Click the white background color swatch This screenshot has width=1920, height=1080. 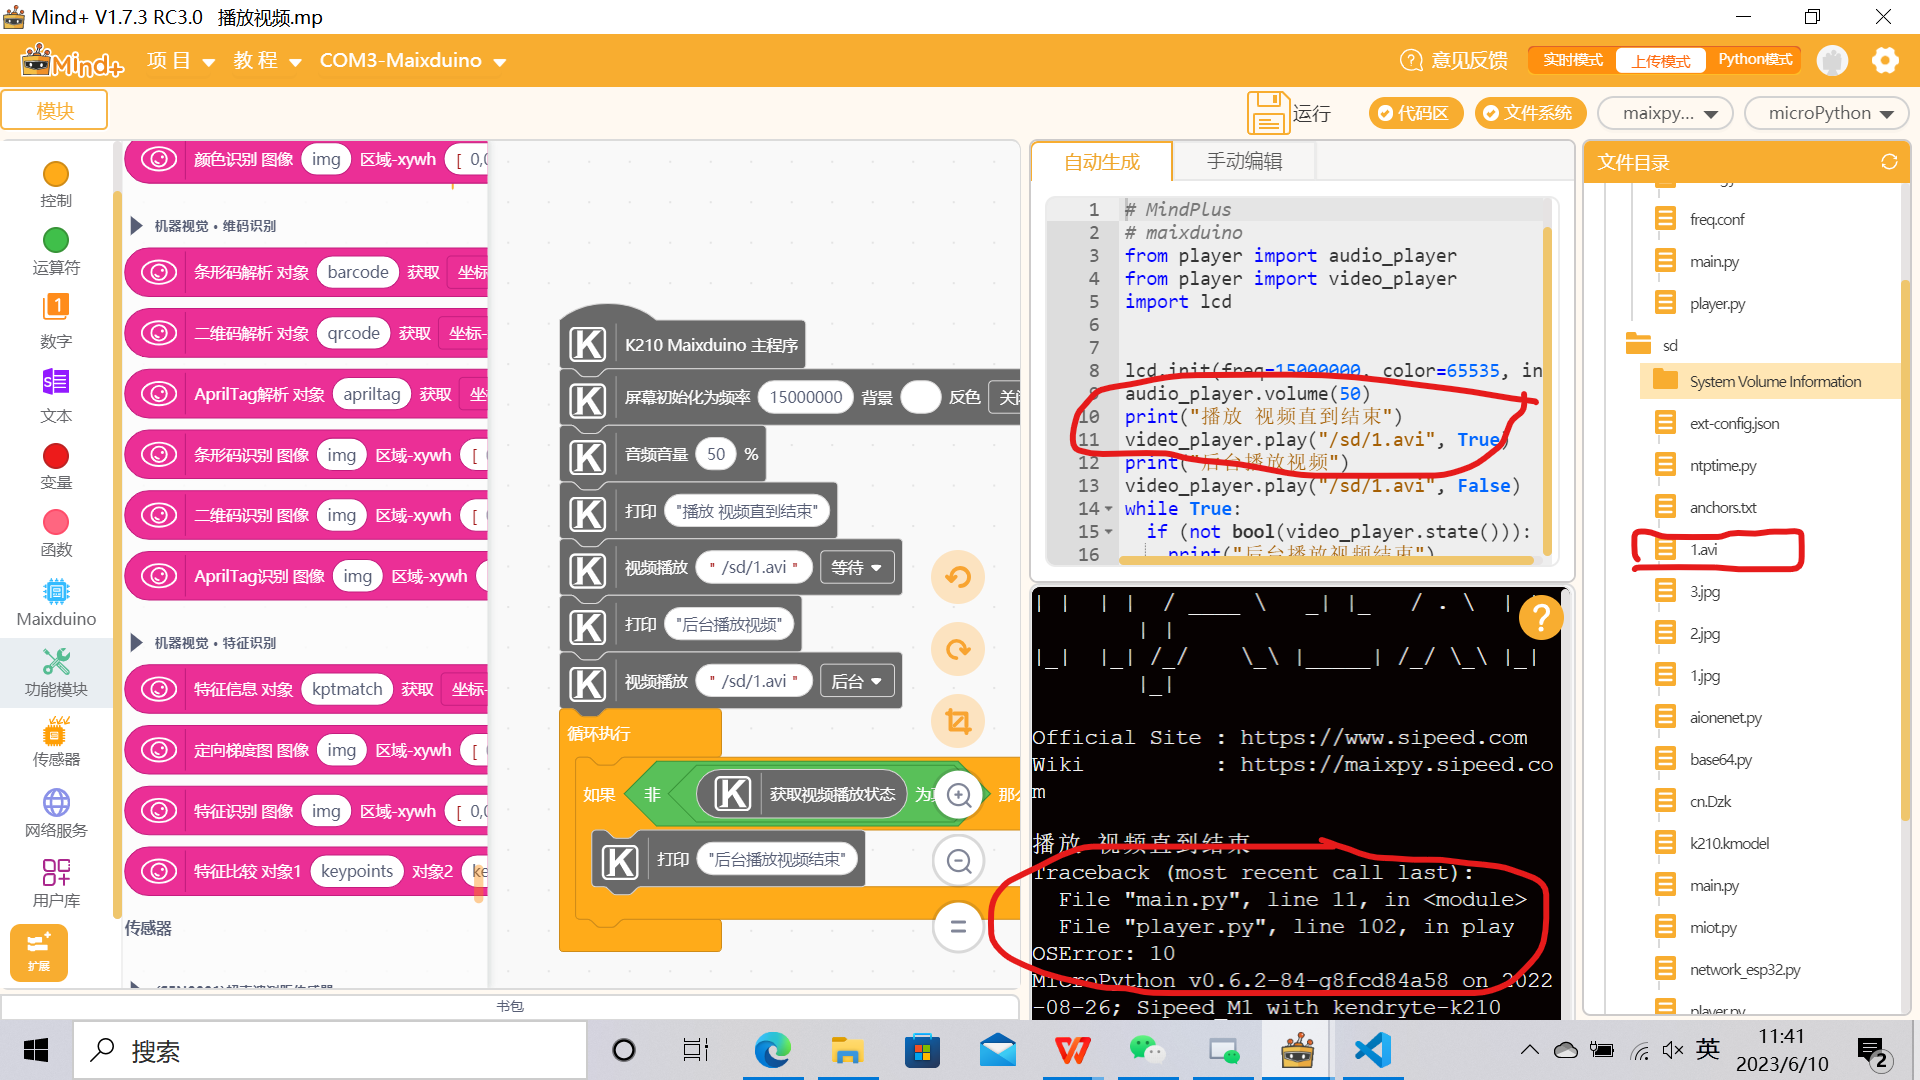click(920, 397)
